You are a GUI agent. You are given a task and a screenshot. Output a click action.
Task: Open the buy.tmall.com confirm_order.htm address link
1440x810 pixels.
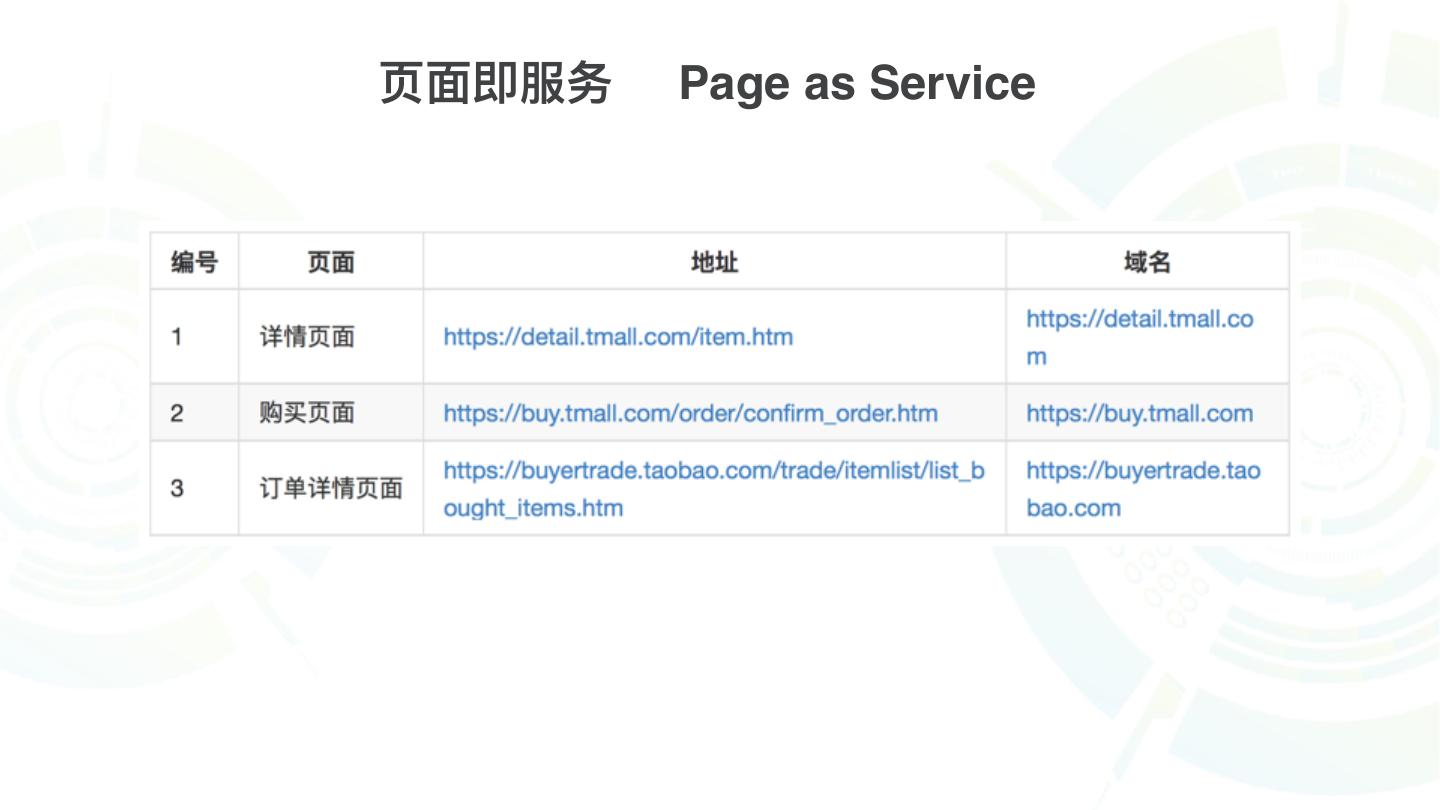(x=690, y=413)
